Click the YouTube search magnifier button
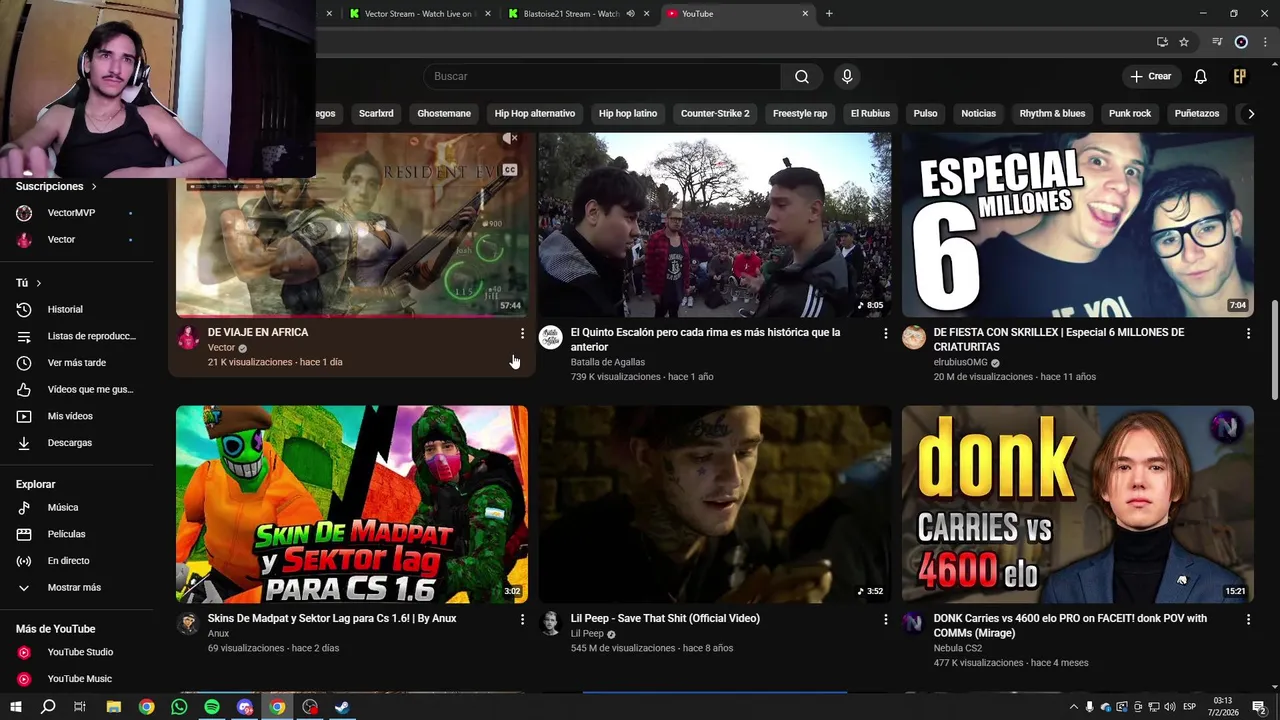The width and height of the screenshot is (1280, 720). click(x=802, y=77)
